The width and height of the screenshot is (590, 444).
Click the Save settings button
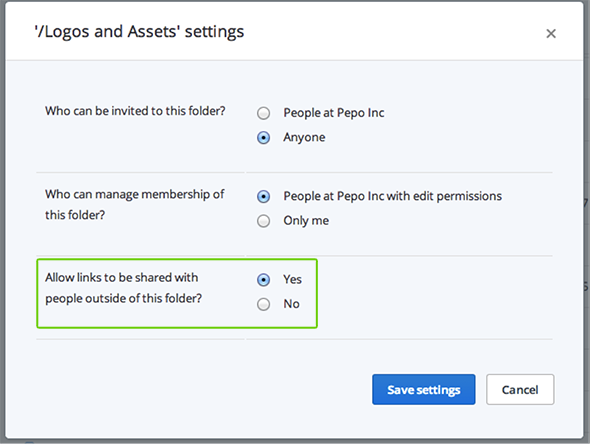point(424,389)
